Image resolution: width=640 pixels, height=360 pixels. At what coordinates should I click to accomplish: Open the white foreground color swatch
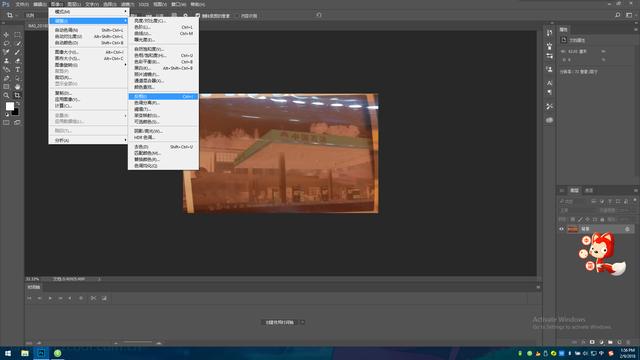tap(10, 106)
